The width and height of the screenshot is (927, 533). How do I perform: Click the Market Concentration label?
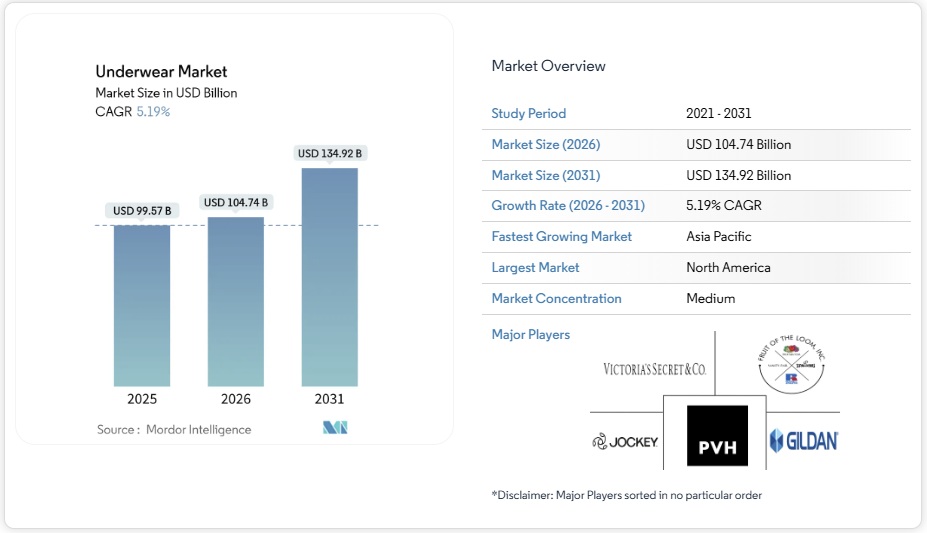pos(556,299)
